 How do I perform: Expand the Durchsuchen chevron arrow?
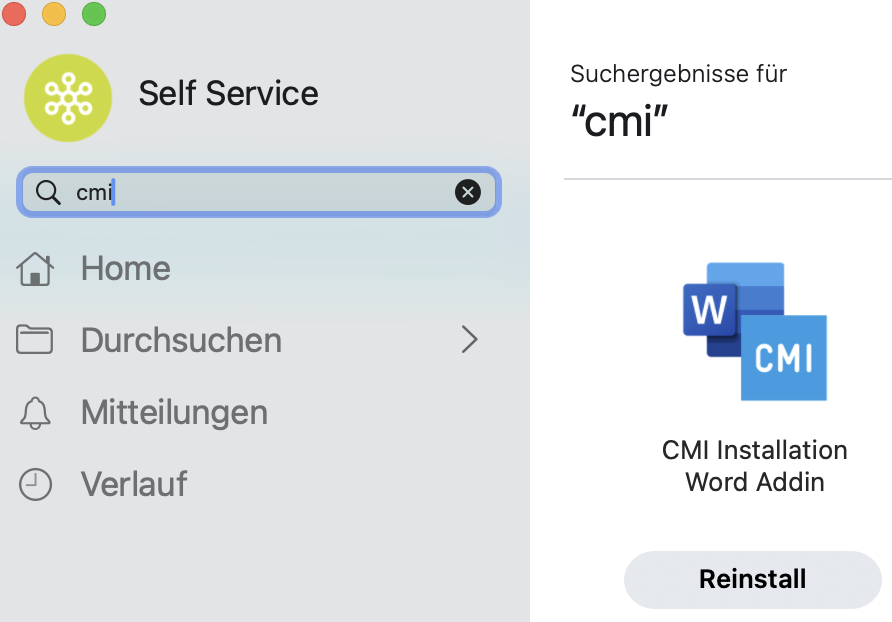coord(469,341)
